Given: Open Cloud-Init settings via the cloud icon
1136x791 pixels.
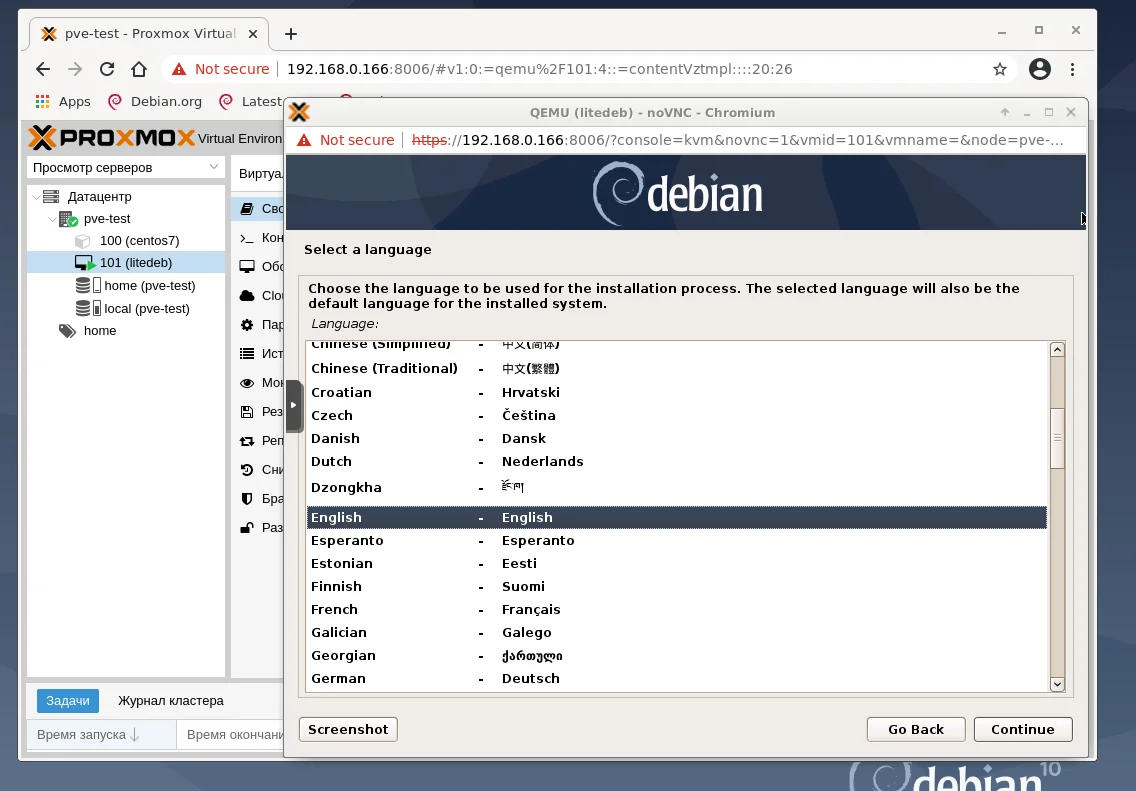Looking at the screenshot, I should pos(247,295).
